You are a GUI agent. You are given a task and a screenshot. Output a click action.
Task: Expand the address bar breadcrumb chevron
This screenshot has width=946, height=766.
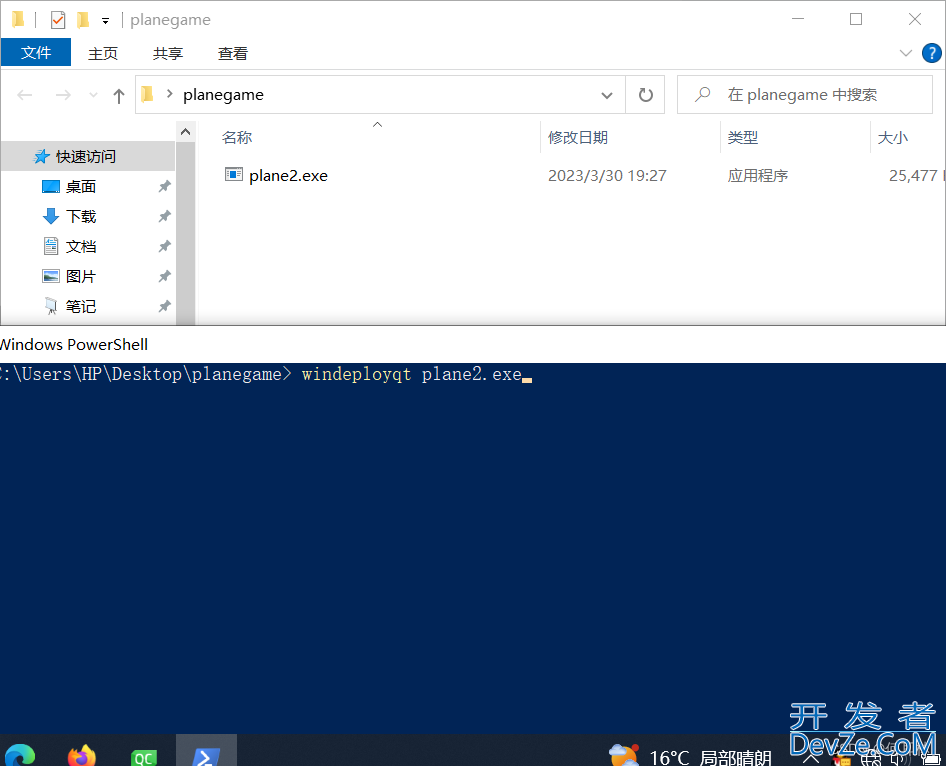click(170, 94)
